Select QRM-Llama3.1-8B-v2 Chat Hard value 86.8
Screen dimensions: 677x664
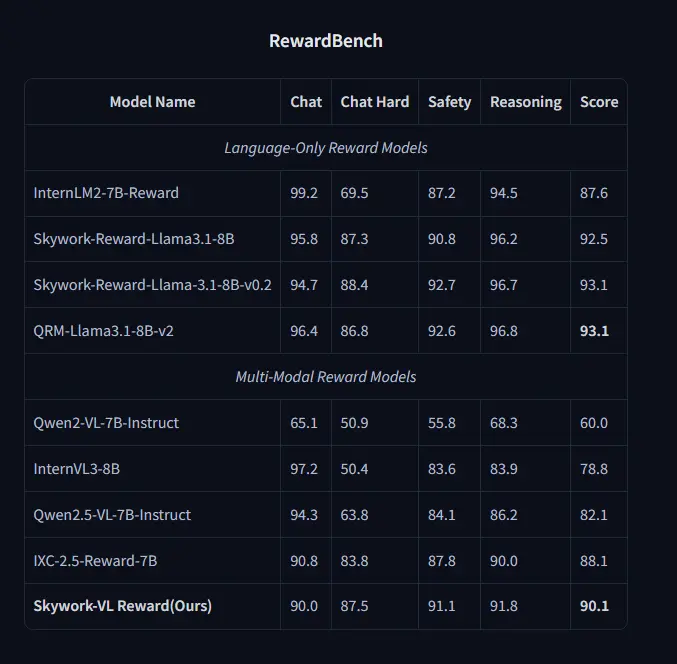[x=354, y=331]
